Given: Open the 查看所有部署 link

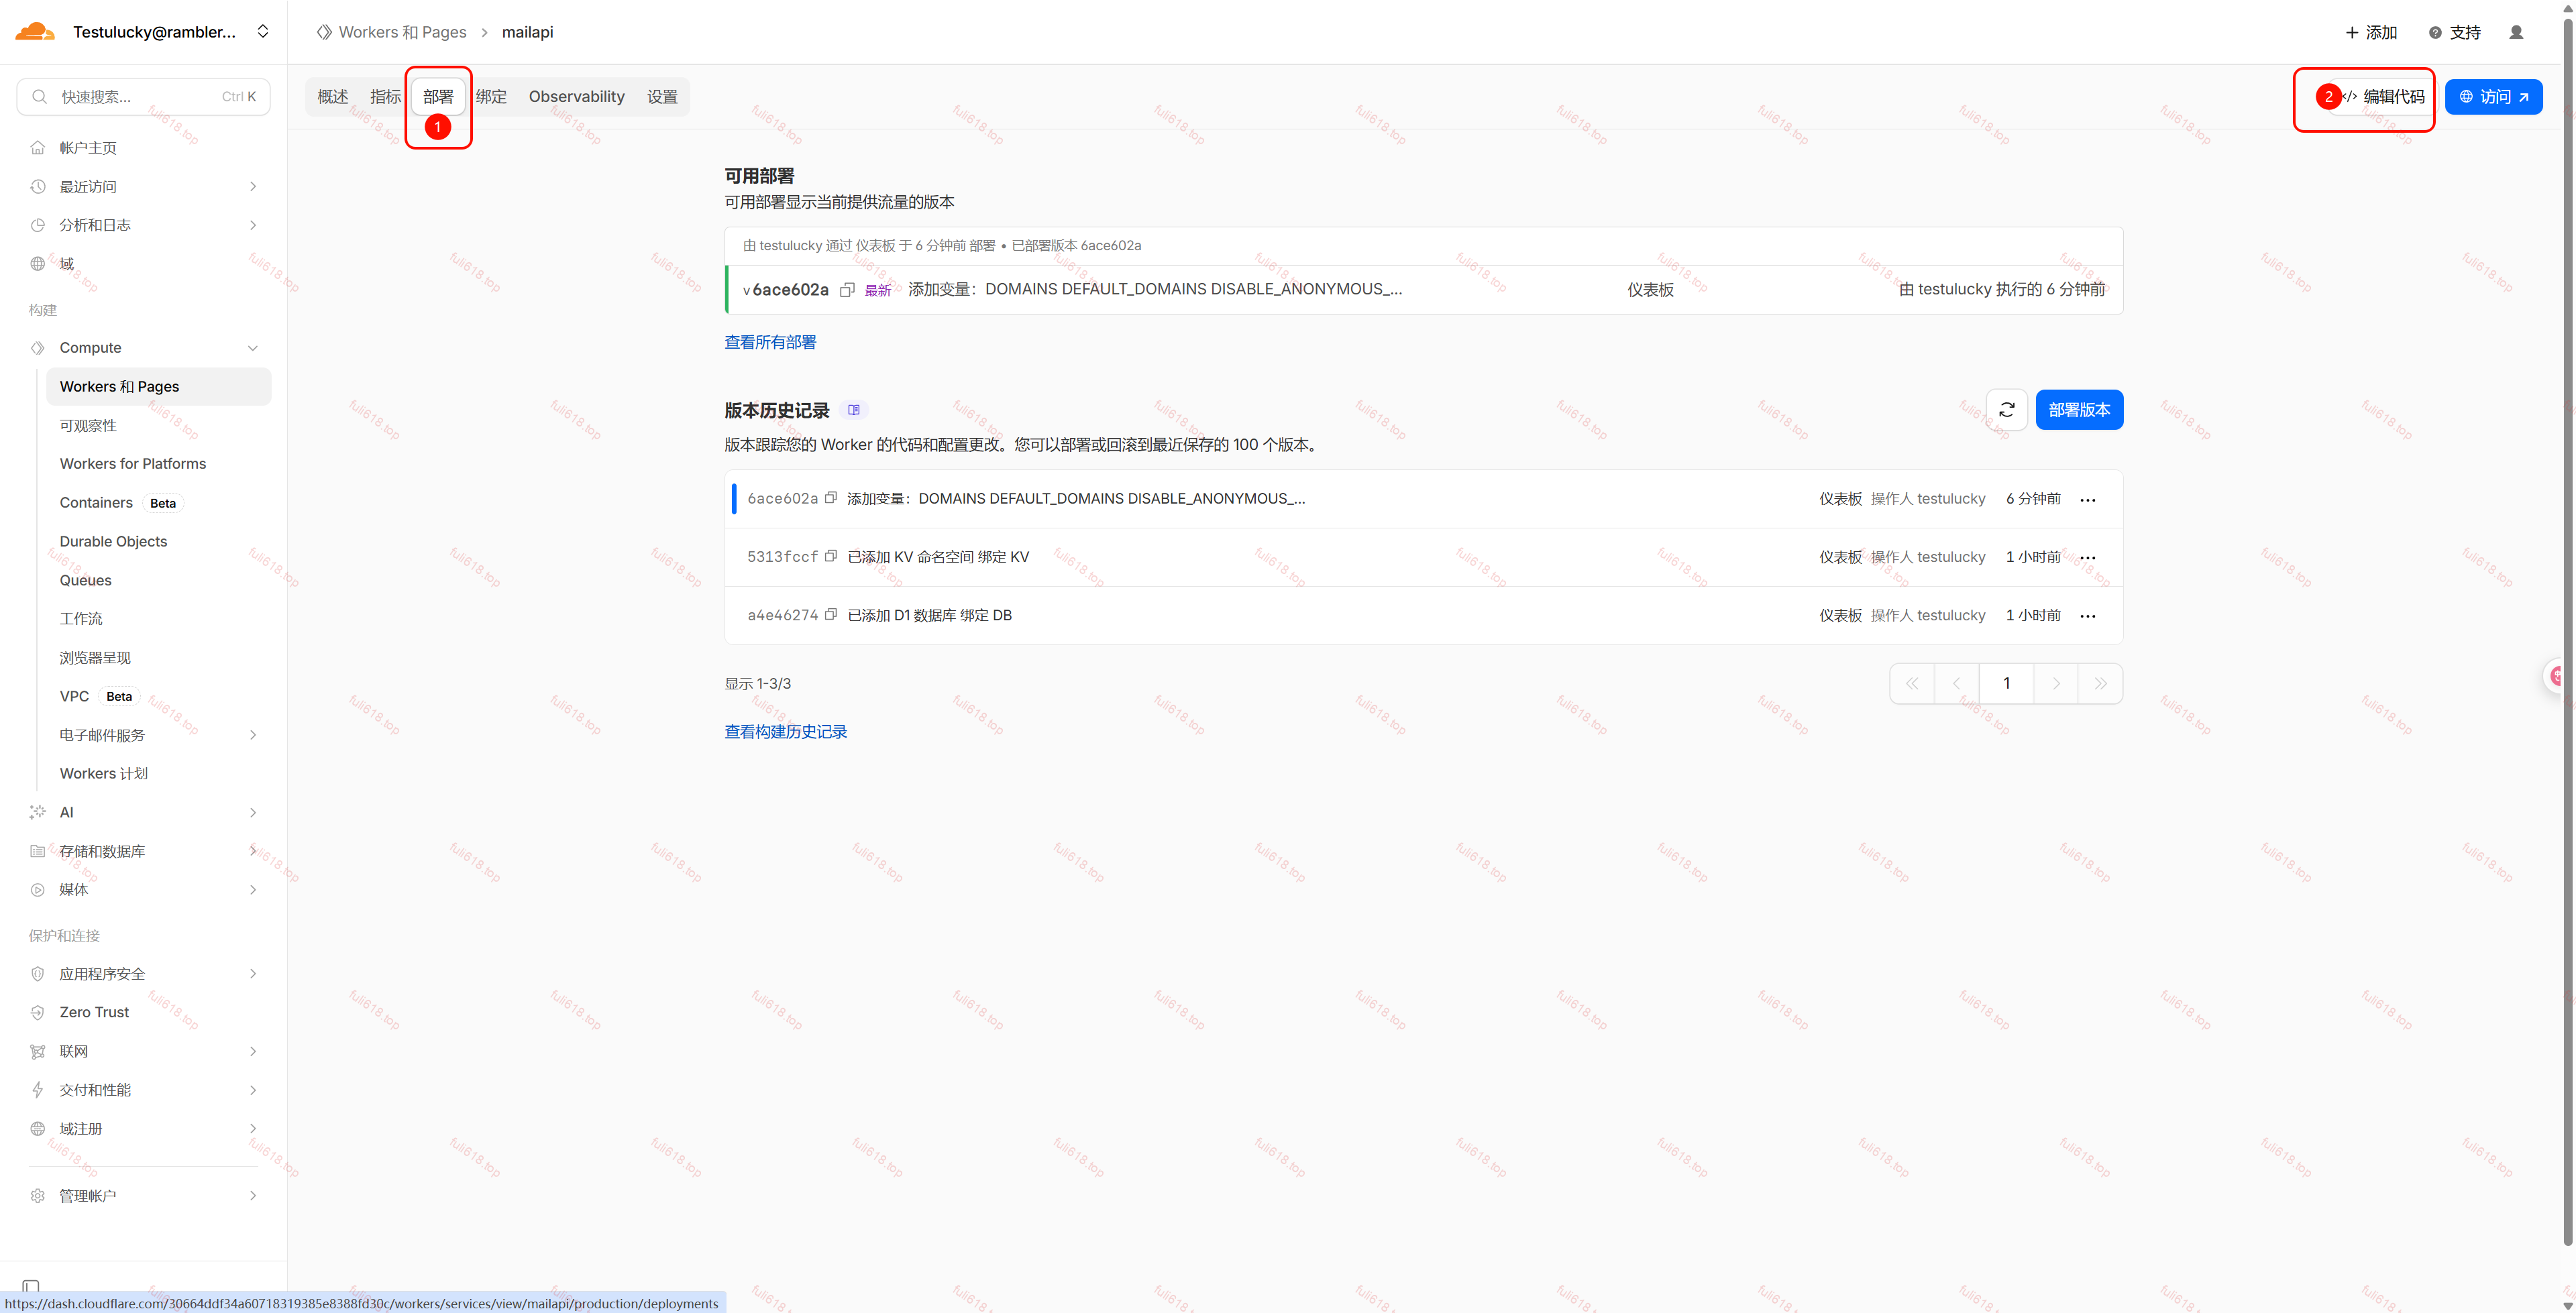Looking at the screenshot, I should pyautogui.click(x=770, y=342).
